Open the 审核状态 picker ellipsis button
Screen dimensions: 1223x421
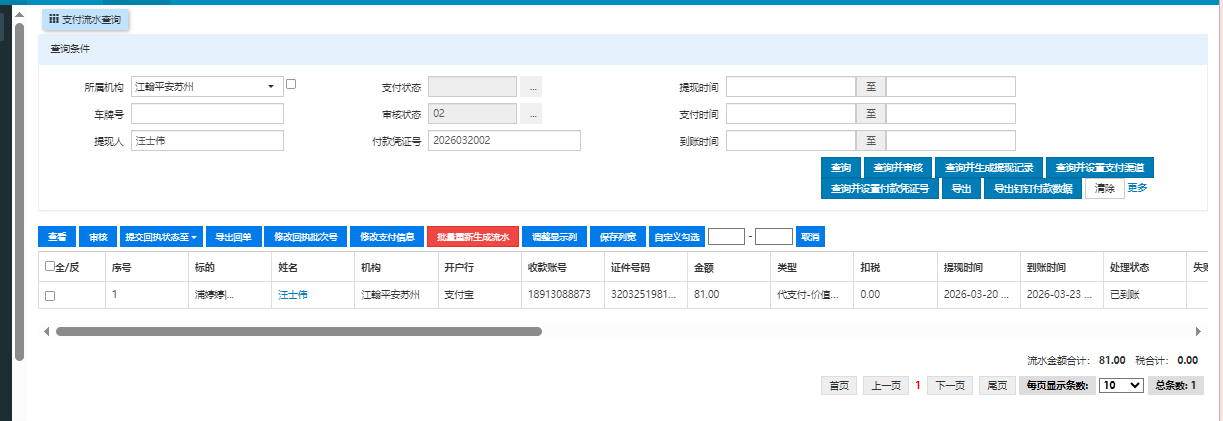tap(531, 114)
